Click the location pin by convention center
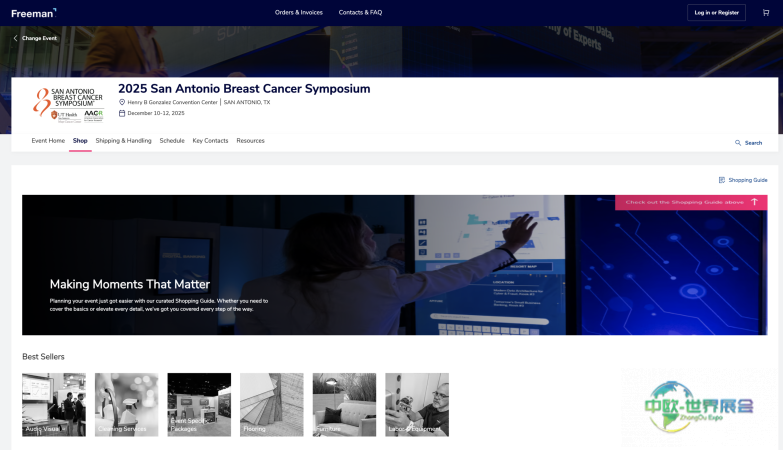The width and height of the screenshot is (783, 450). pos(122,102)
